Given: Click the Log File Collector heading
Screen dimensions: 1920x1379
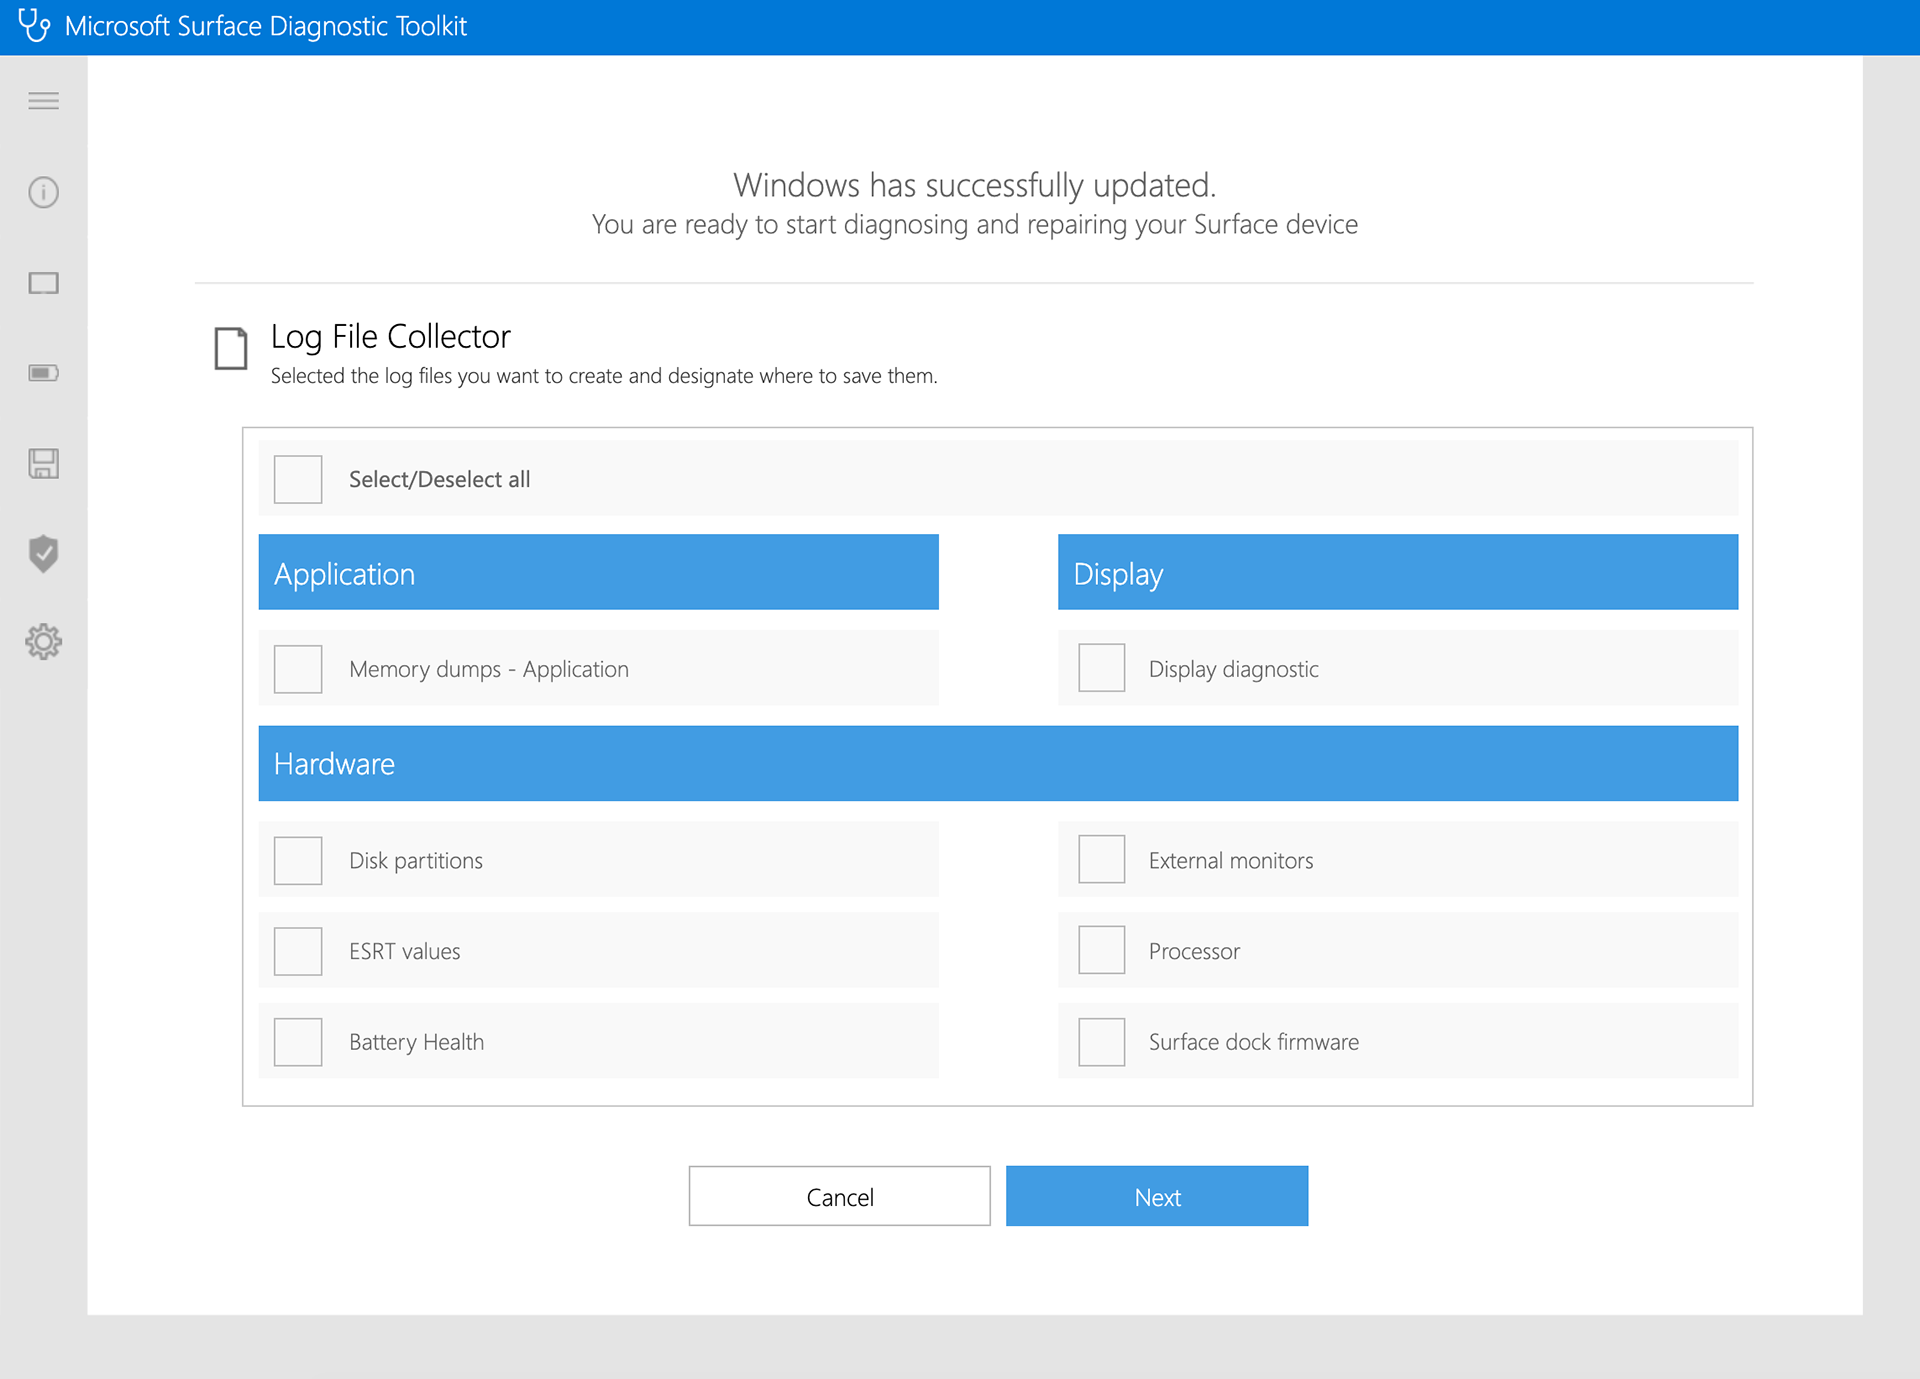Looking at the screenshot, I should coord(391,338).
